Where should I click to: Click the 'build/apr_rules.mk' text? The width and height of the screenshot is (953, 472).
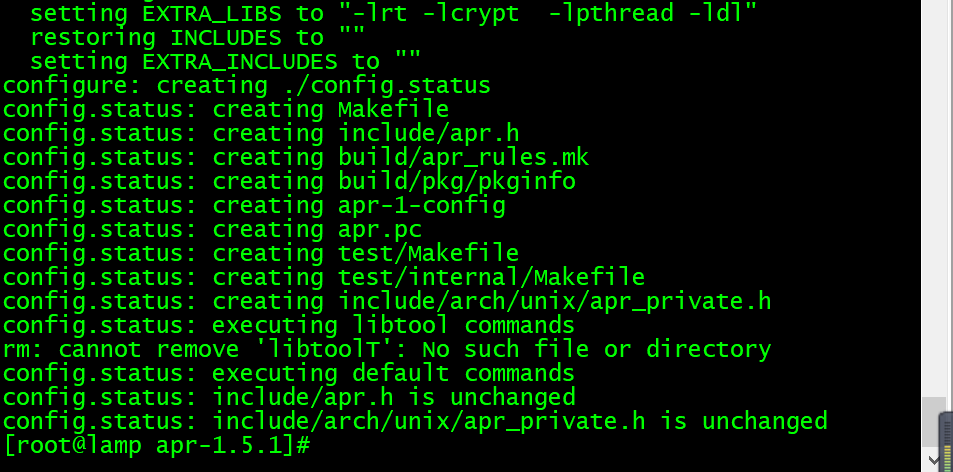click(464, 157)
